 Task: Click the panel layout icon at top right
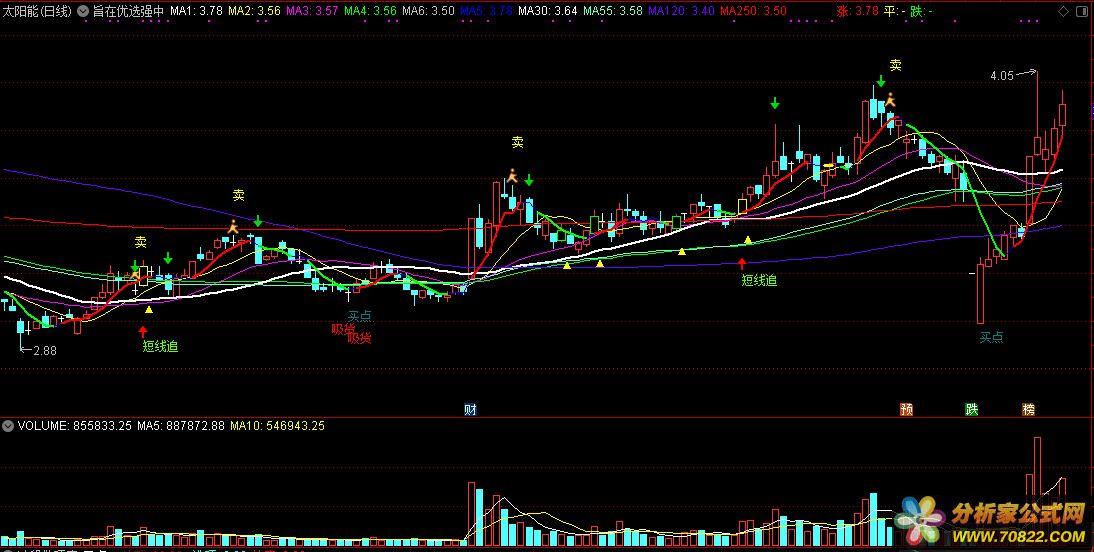pos(1081,10)
